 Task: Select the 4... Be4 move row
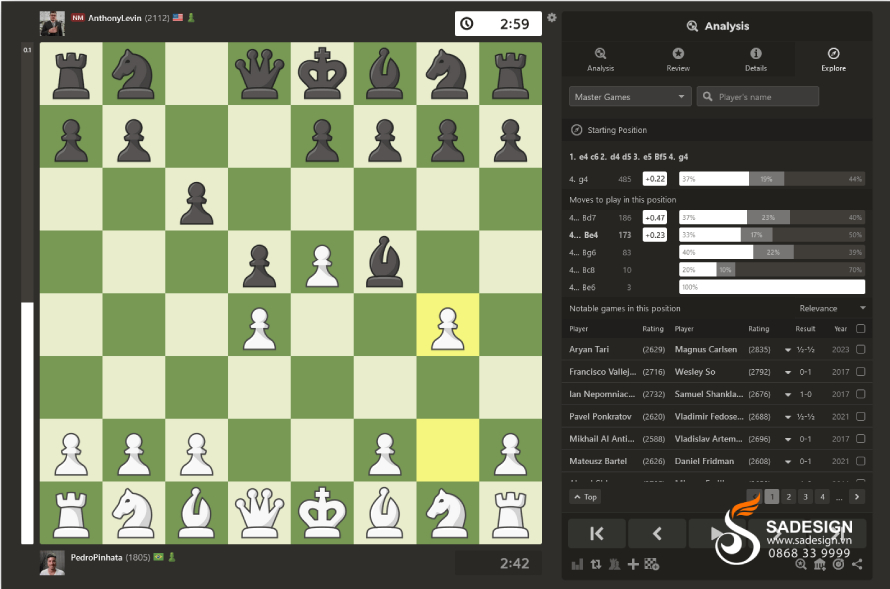coord(717,235)
